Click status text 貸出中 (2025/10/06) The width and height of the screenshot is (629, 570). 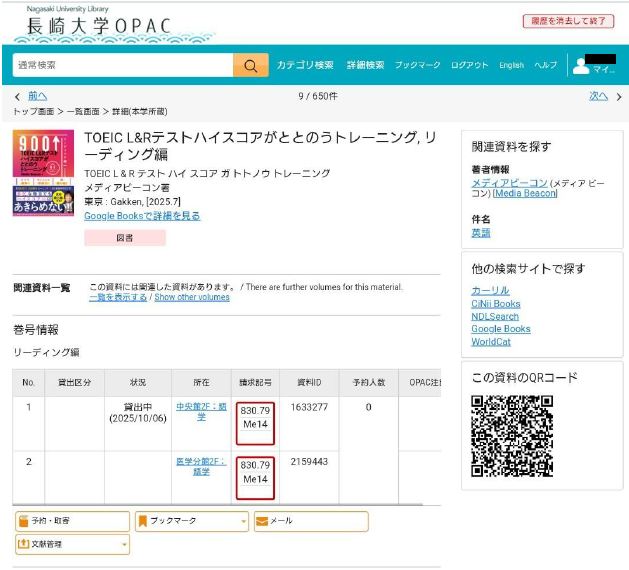coord(138,413)
